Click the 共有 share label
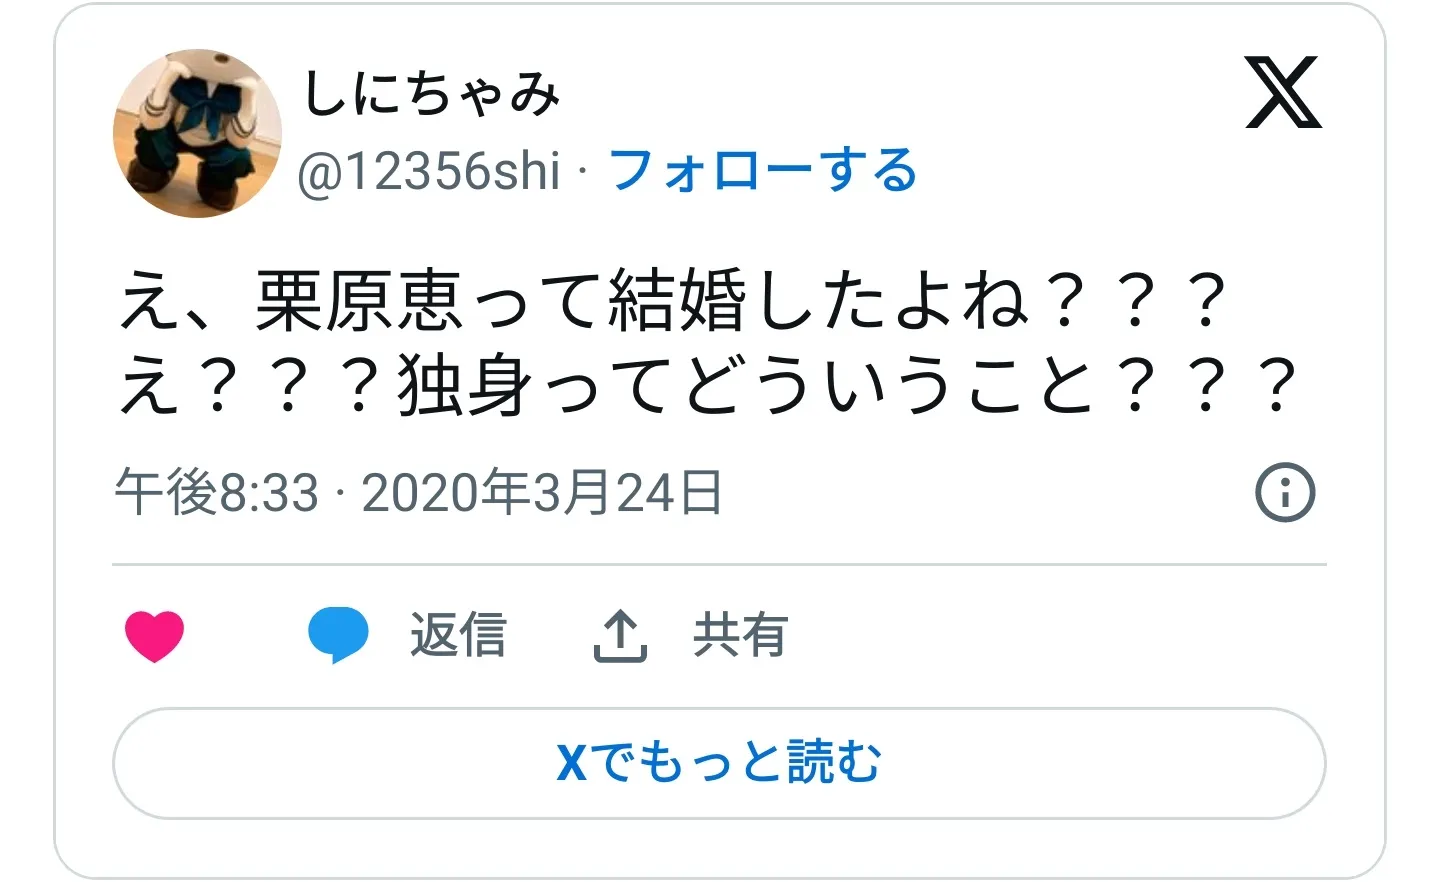The height and width of the screenshot is (882, 1440). pyautogui.click(x=741, y=635)
